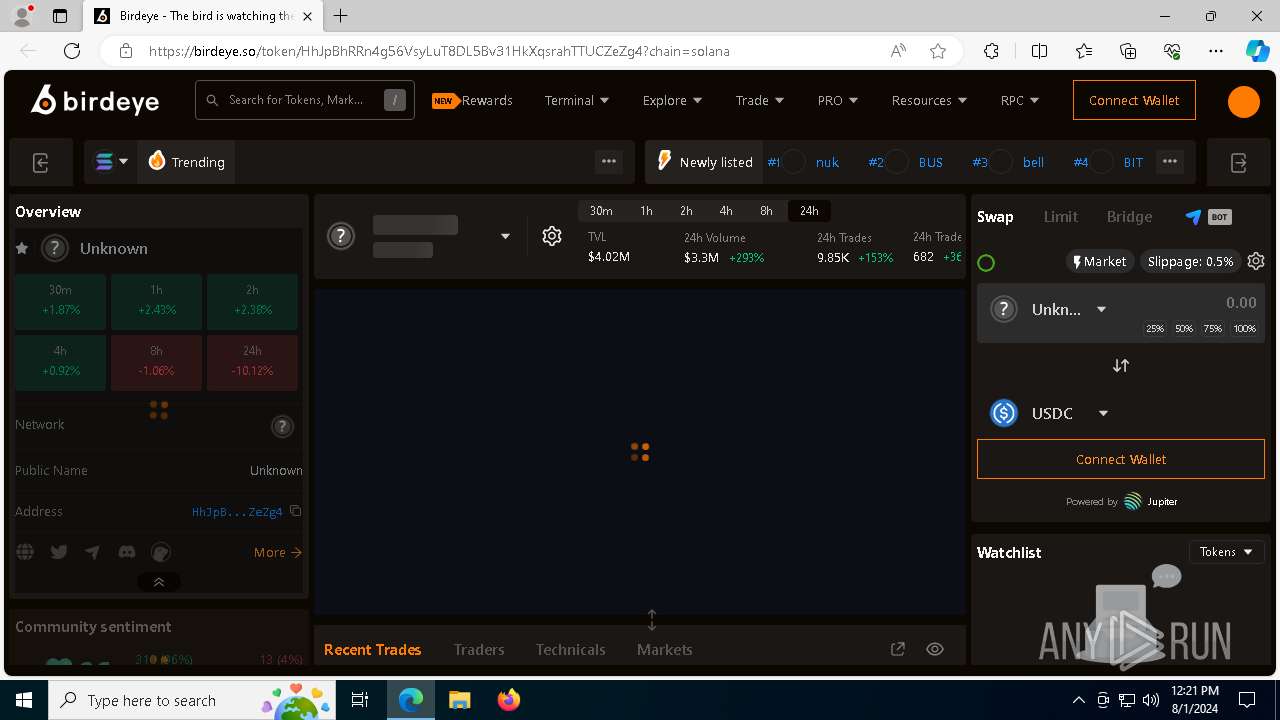
Task: Switch to the Swap tab
Action: (995, 217)
